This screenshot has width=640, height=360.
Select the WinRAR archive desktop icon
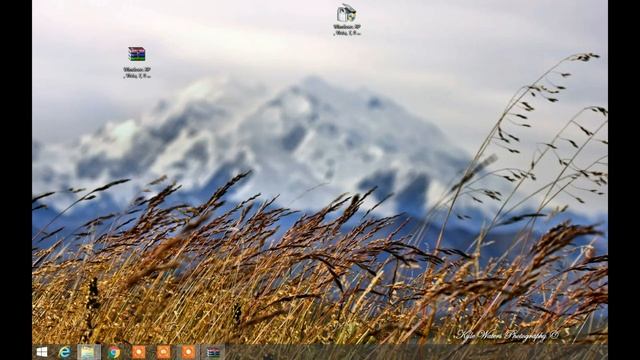click(137, 54)
